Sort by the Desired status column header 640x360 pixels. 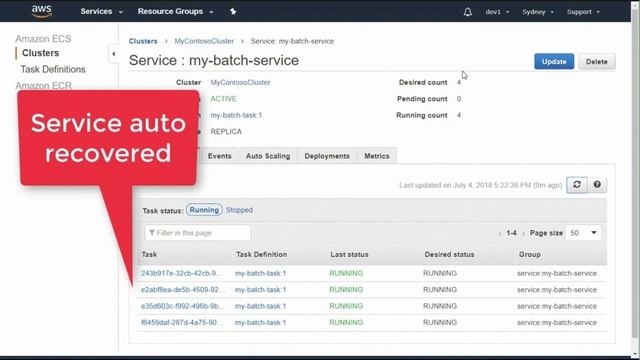coord(449,254)
